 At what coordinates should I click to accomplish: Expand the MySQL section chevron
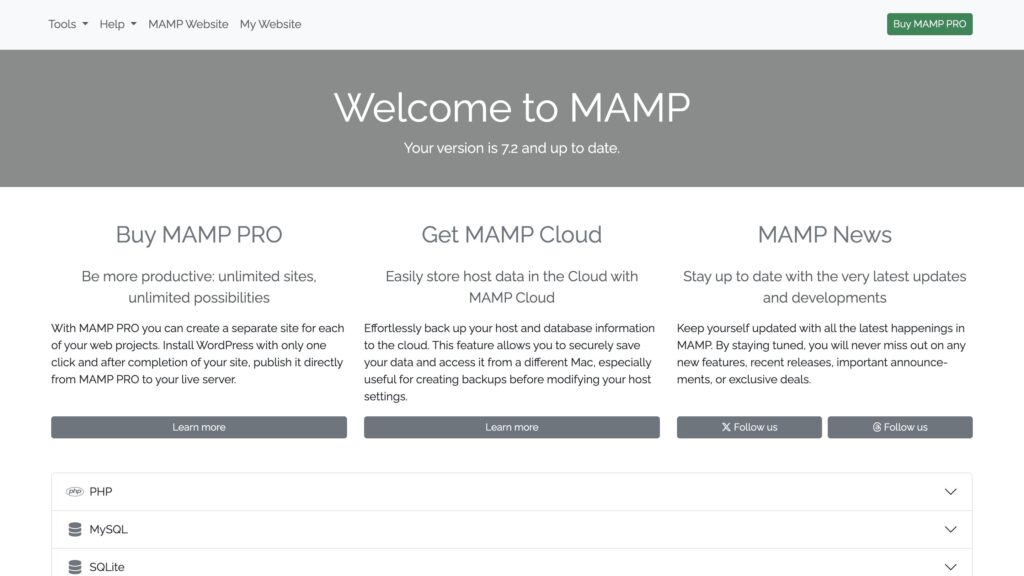click(x=950, y=530)
